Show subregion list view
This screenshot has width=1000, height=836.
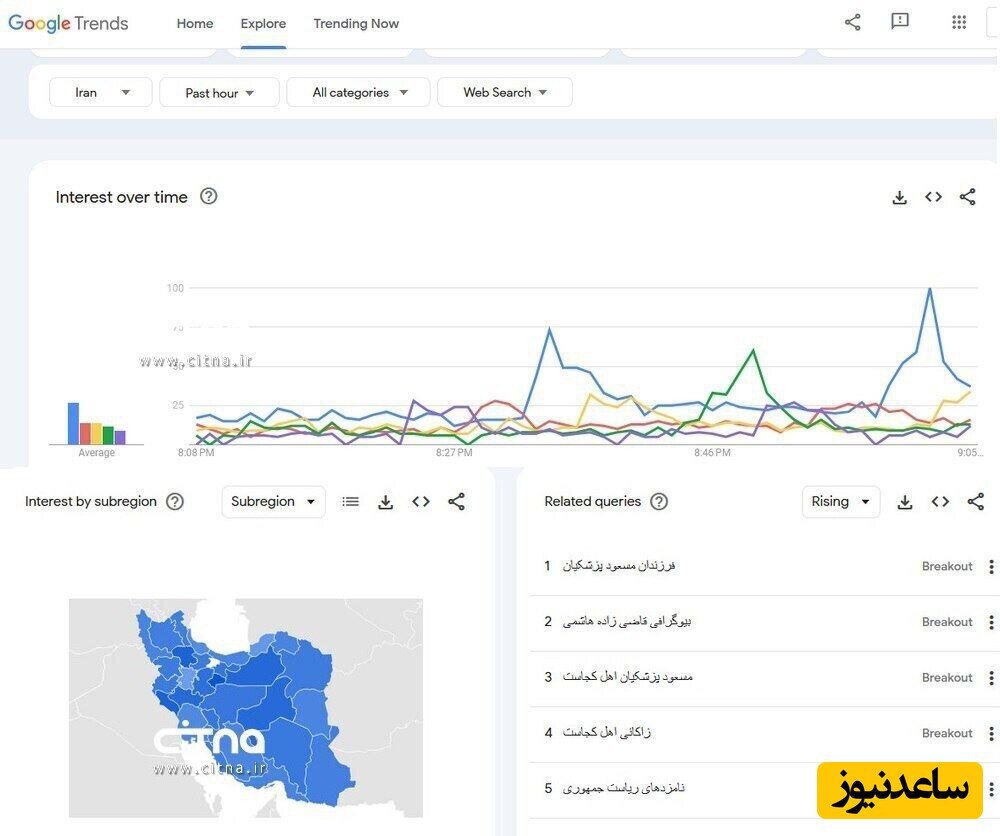tap(350, 502)
